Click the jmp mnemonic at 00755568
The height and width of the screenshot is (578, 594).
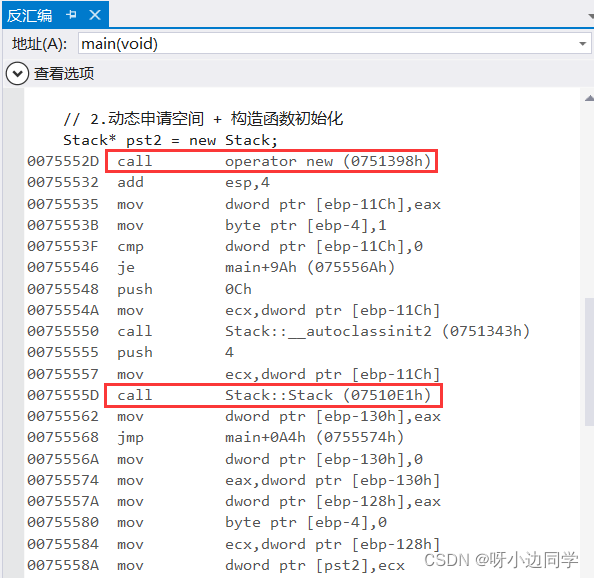(x=130, y=438)
